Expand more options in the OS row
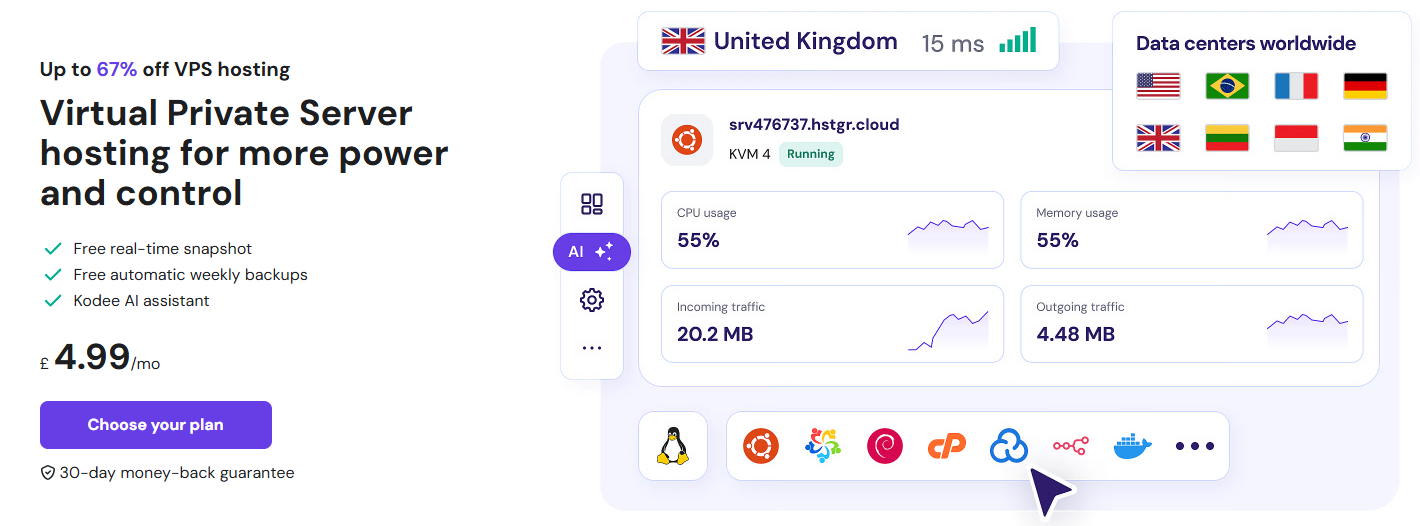Screen dimensions: 1420x526 click(1194, 446)
